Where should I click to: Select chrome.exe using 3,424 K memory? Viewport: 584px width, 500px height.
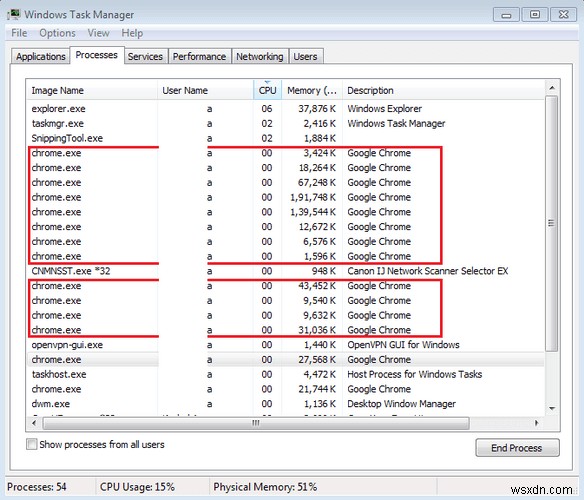coord(286,153)
